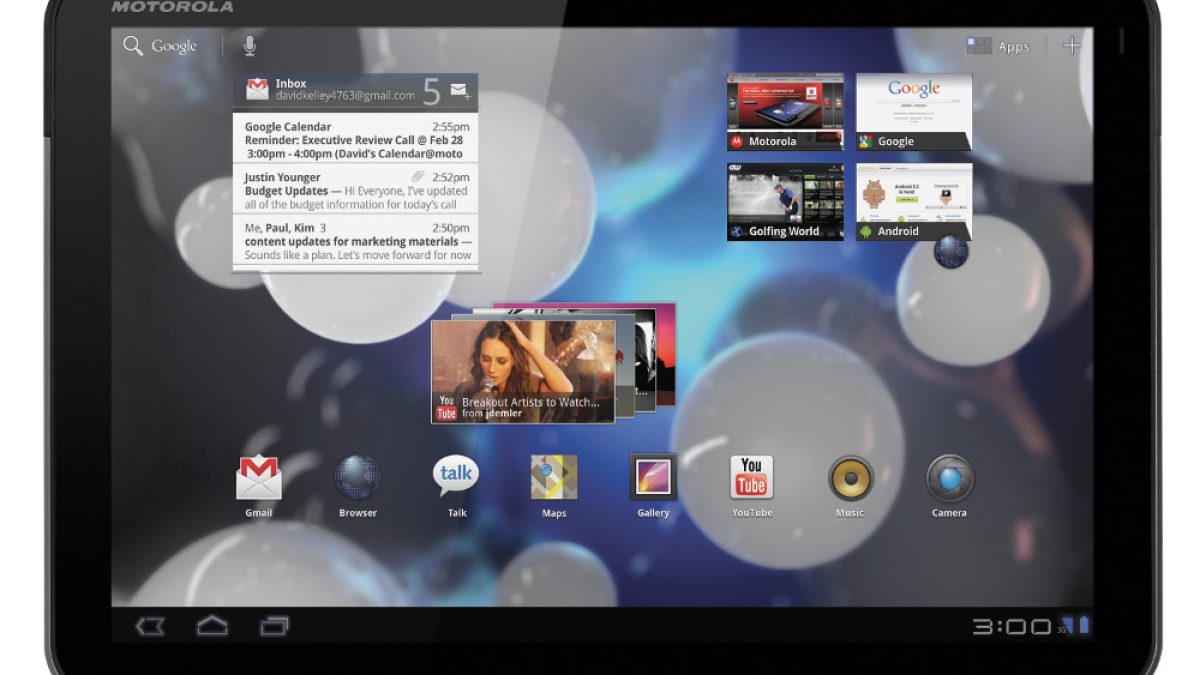This screenshot has width=1200, height=675.
Task: Compose new email from Inbox widget
Action: pyautogui.click(x=460, y=91)
